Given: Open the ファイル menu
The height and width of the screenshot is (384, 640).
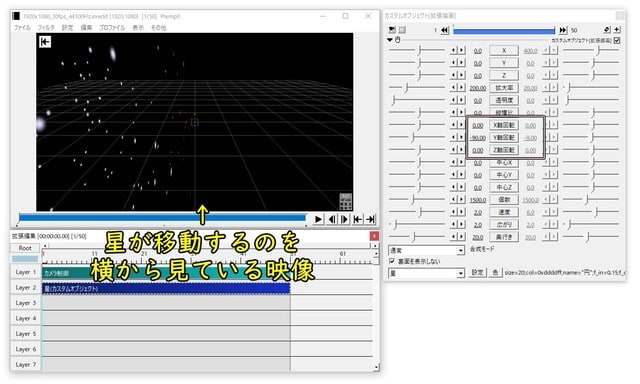Looking at the screenshot, I should 22,27.
